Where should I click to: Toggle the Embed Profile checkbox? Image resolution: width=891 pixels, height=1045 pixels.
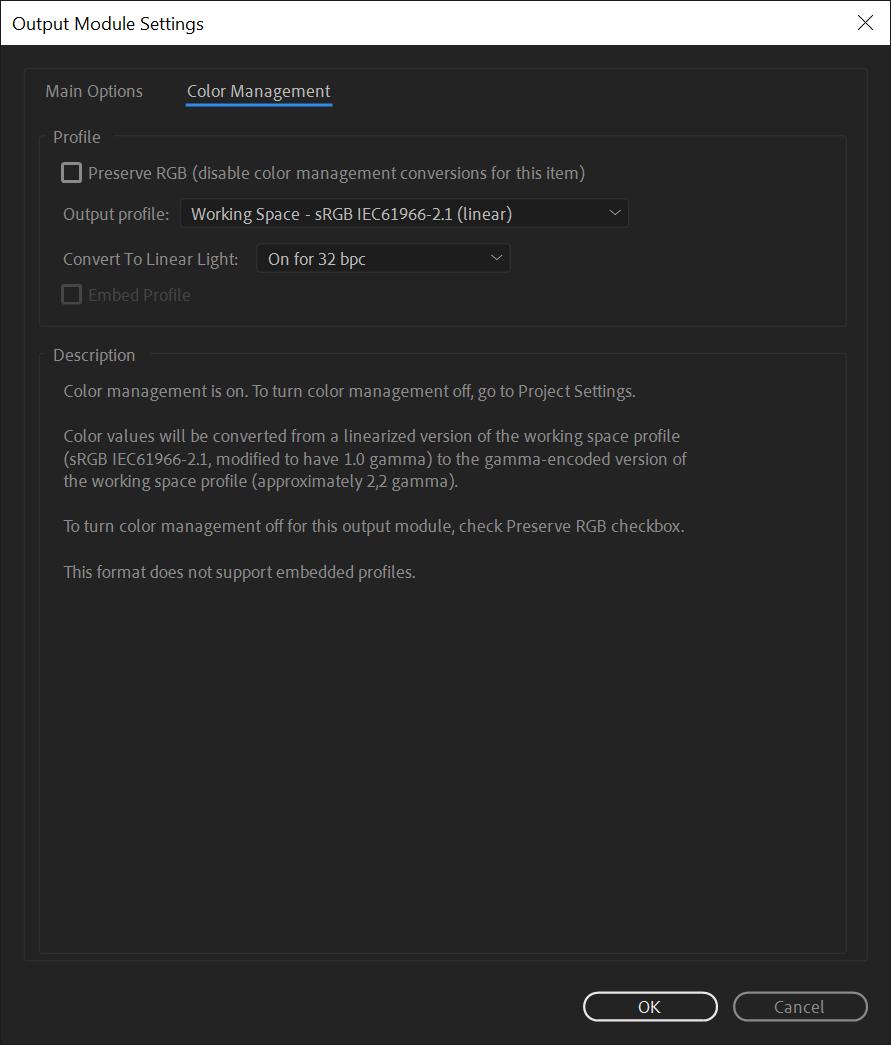pyautogui.click(x=71, y=294)
